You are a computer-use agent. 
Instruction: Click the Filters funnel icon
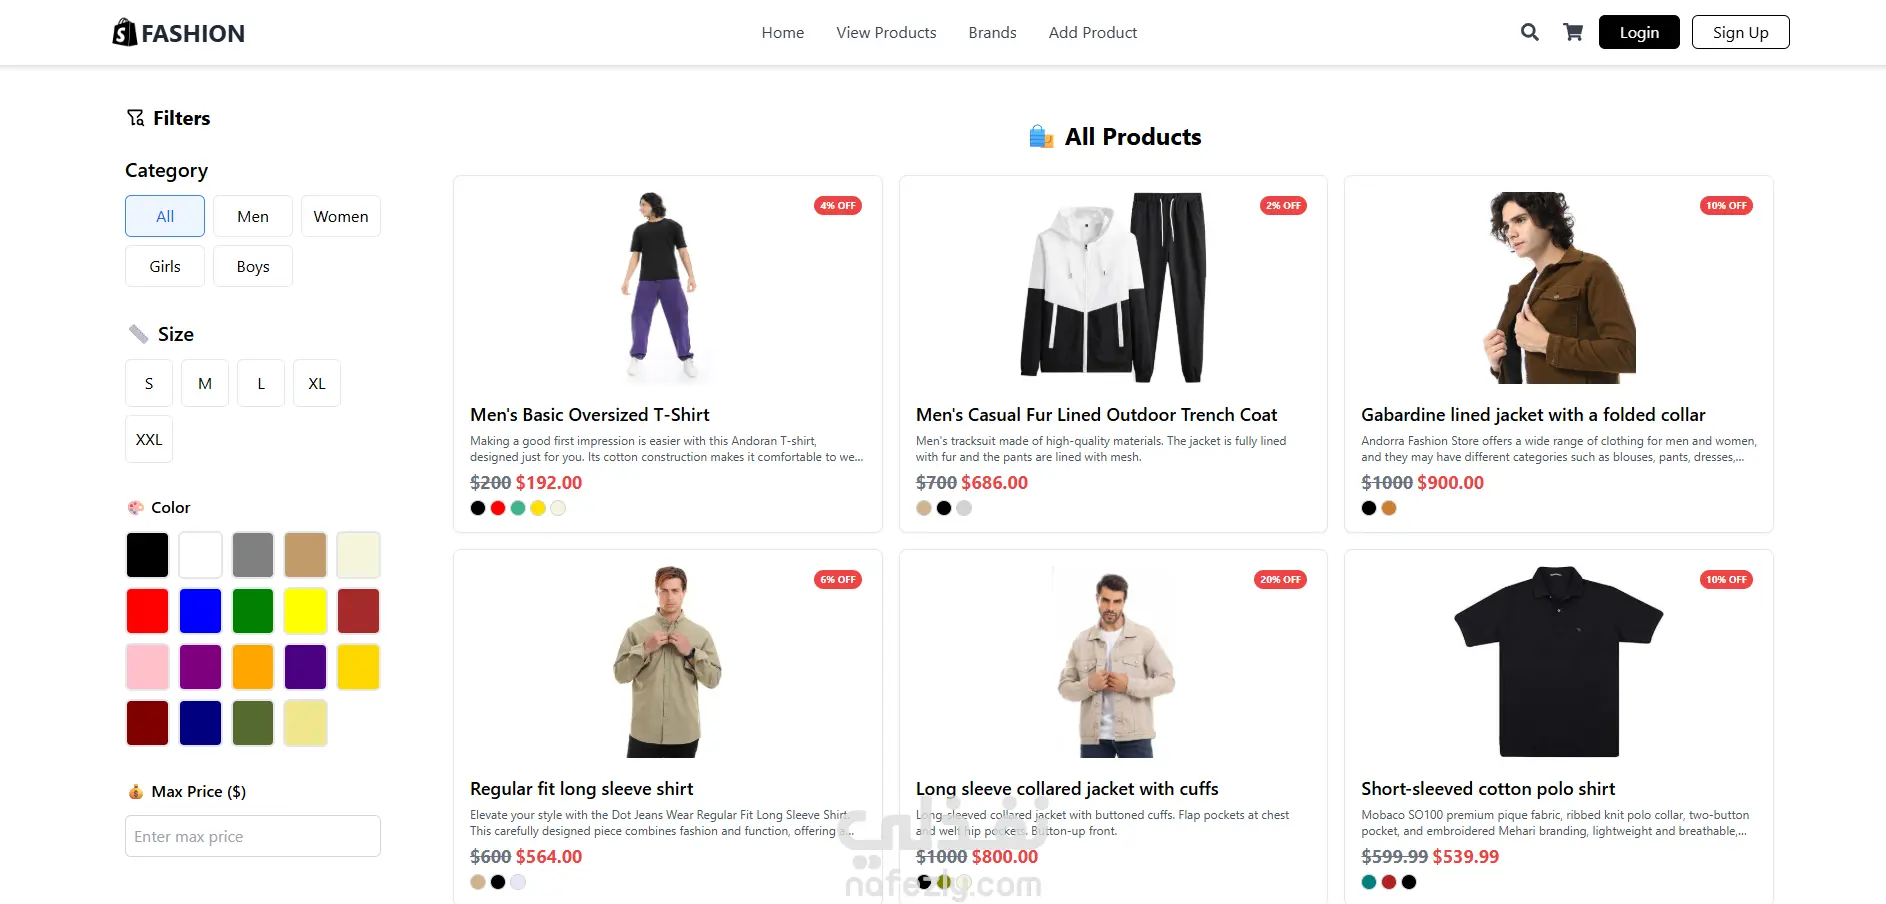[x=135, y=118]
